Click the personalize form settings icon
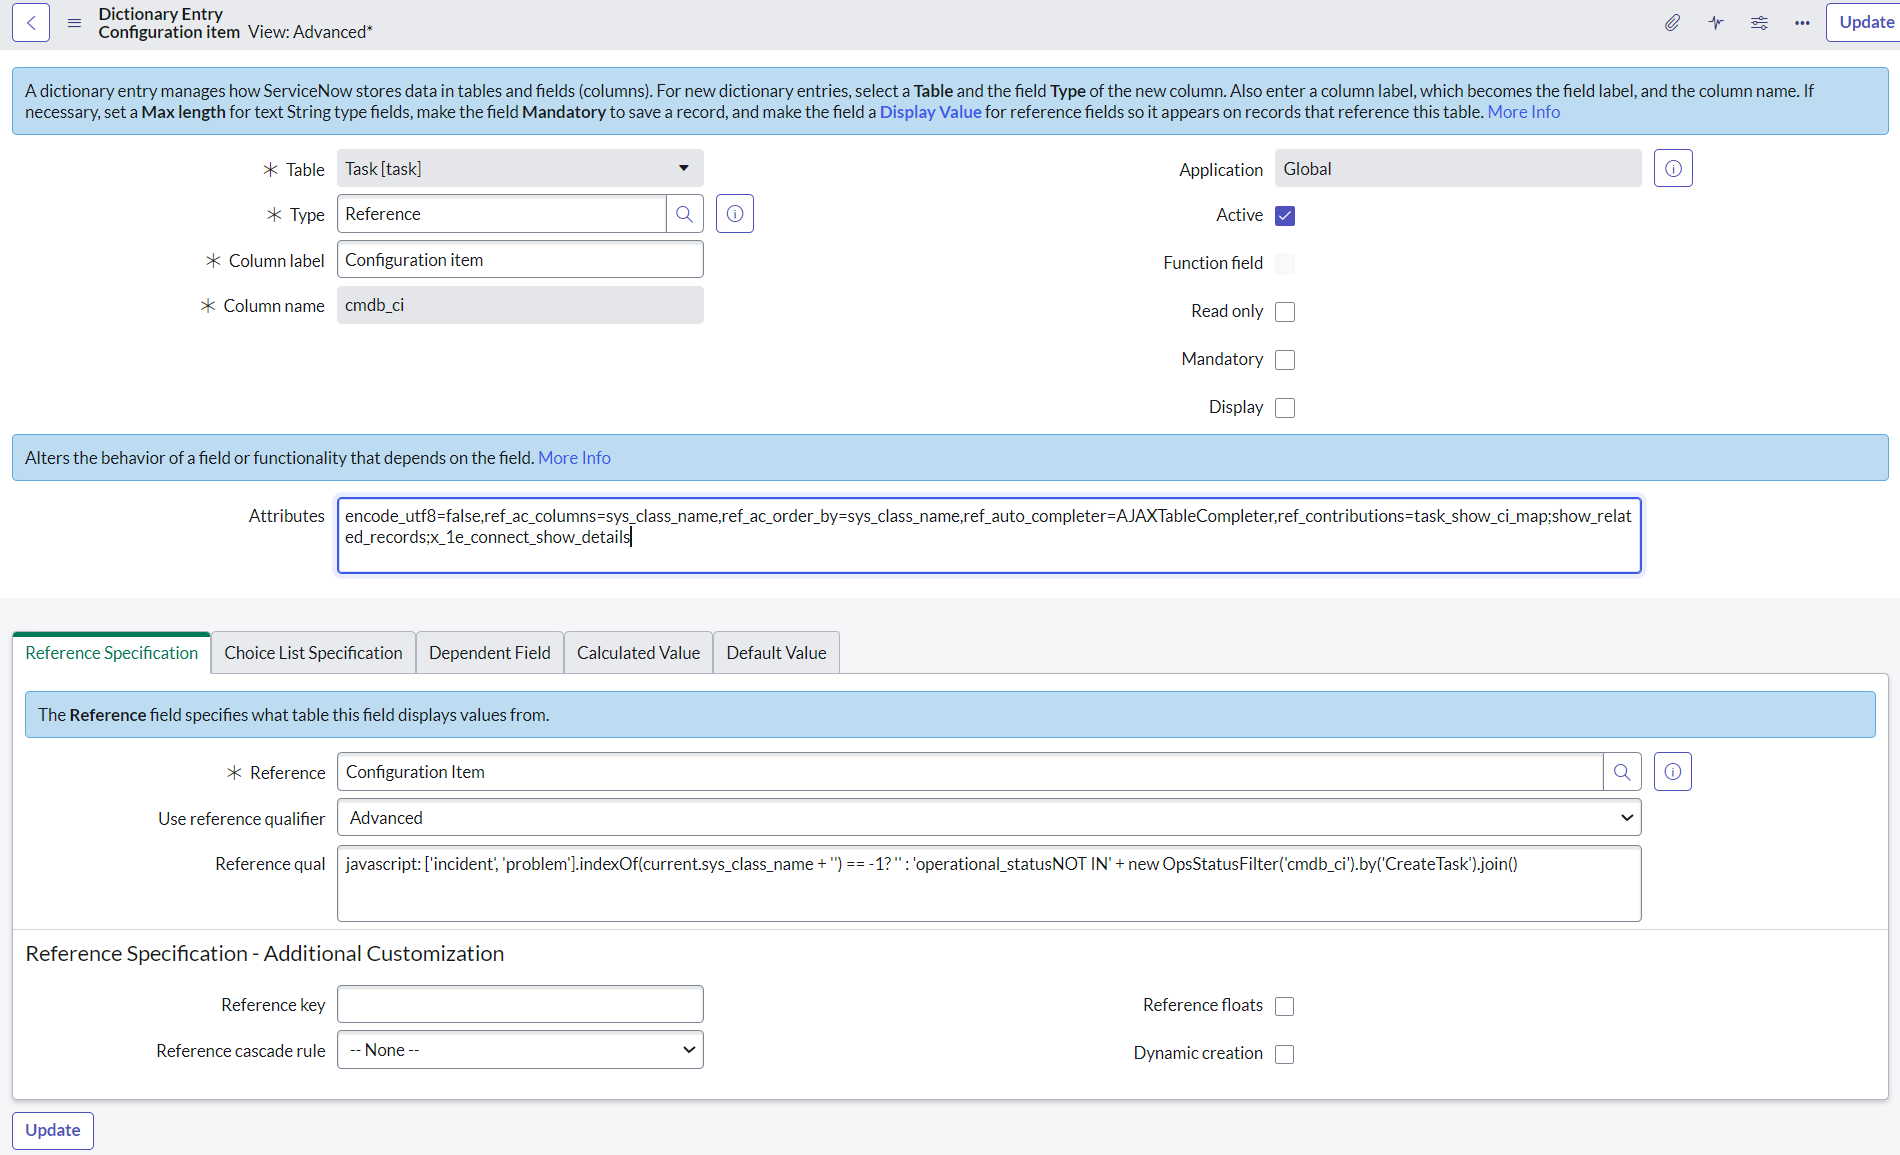1900x1155 pixels. 1759,23
